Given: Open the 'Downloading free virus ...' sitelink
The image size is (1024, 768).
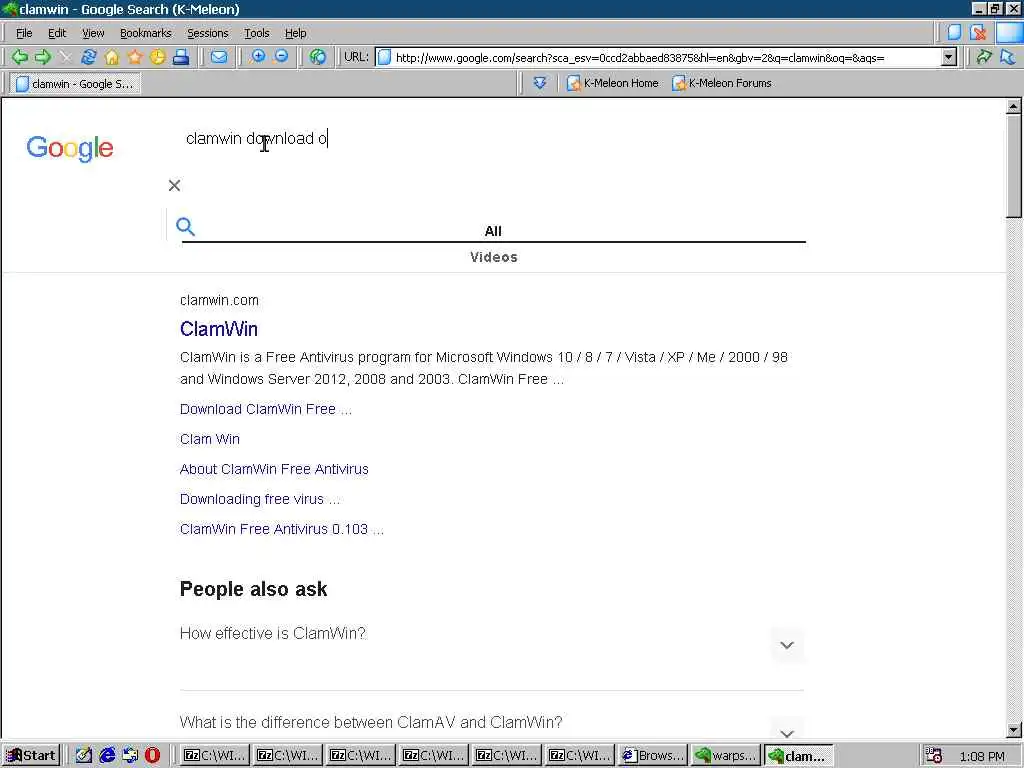Looking at the screenshot, I should pyautogui.click(x=260, y=499).
